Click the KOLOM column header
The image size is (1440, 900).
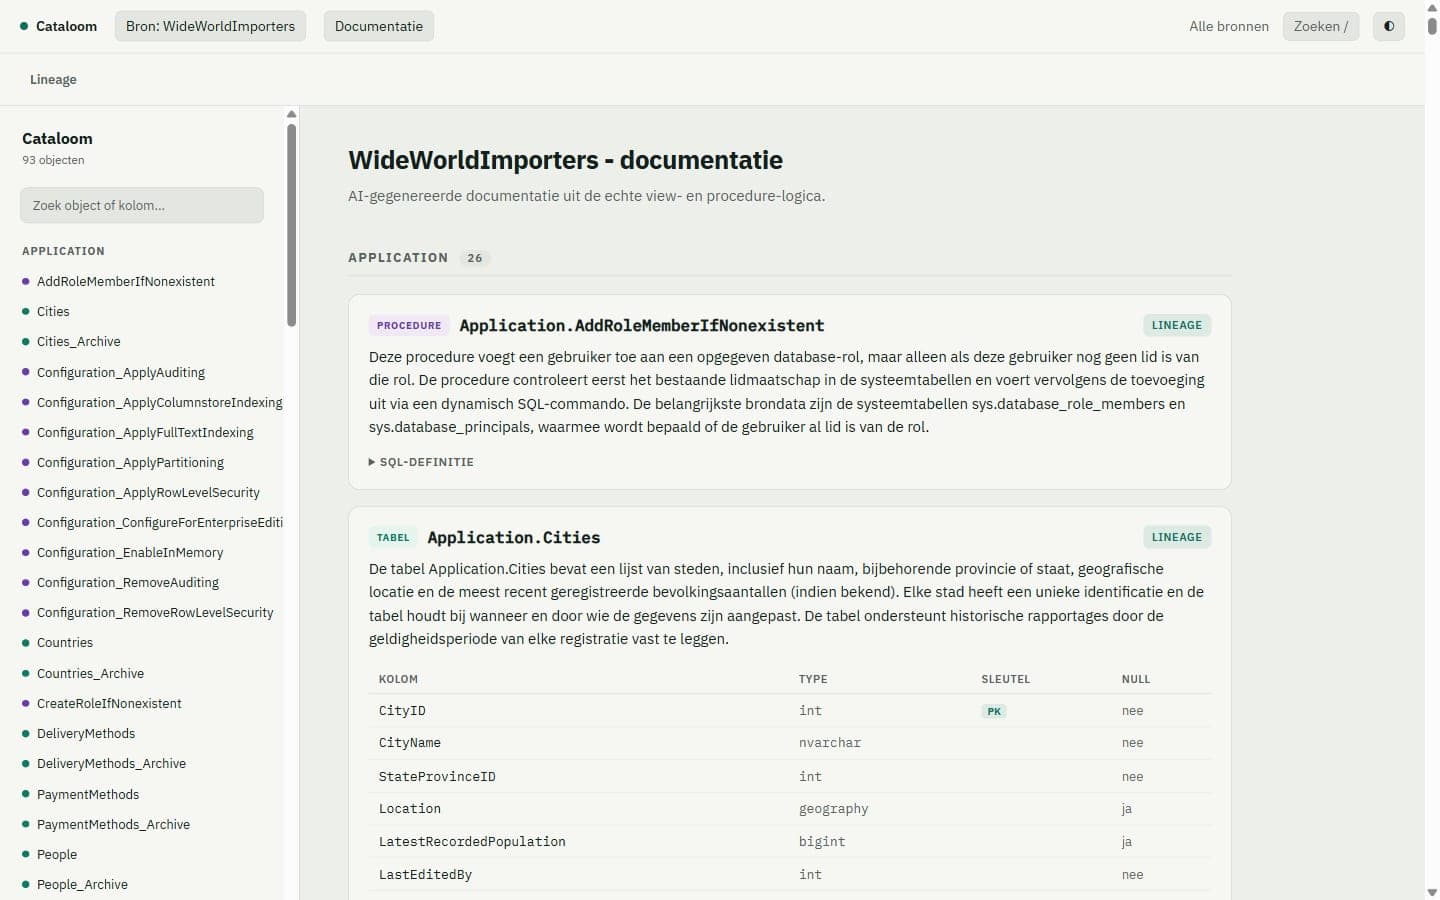point(398,679)
